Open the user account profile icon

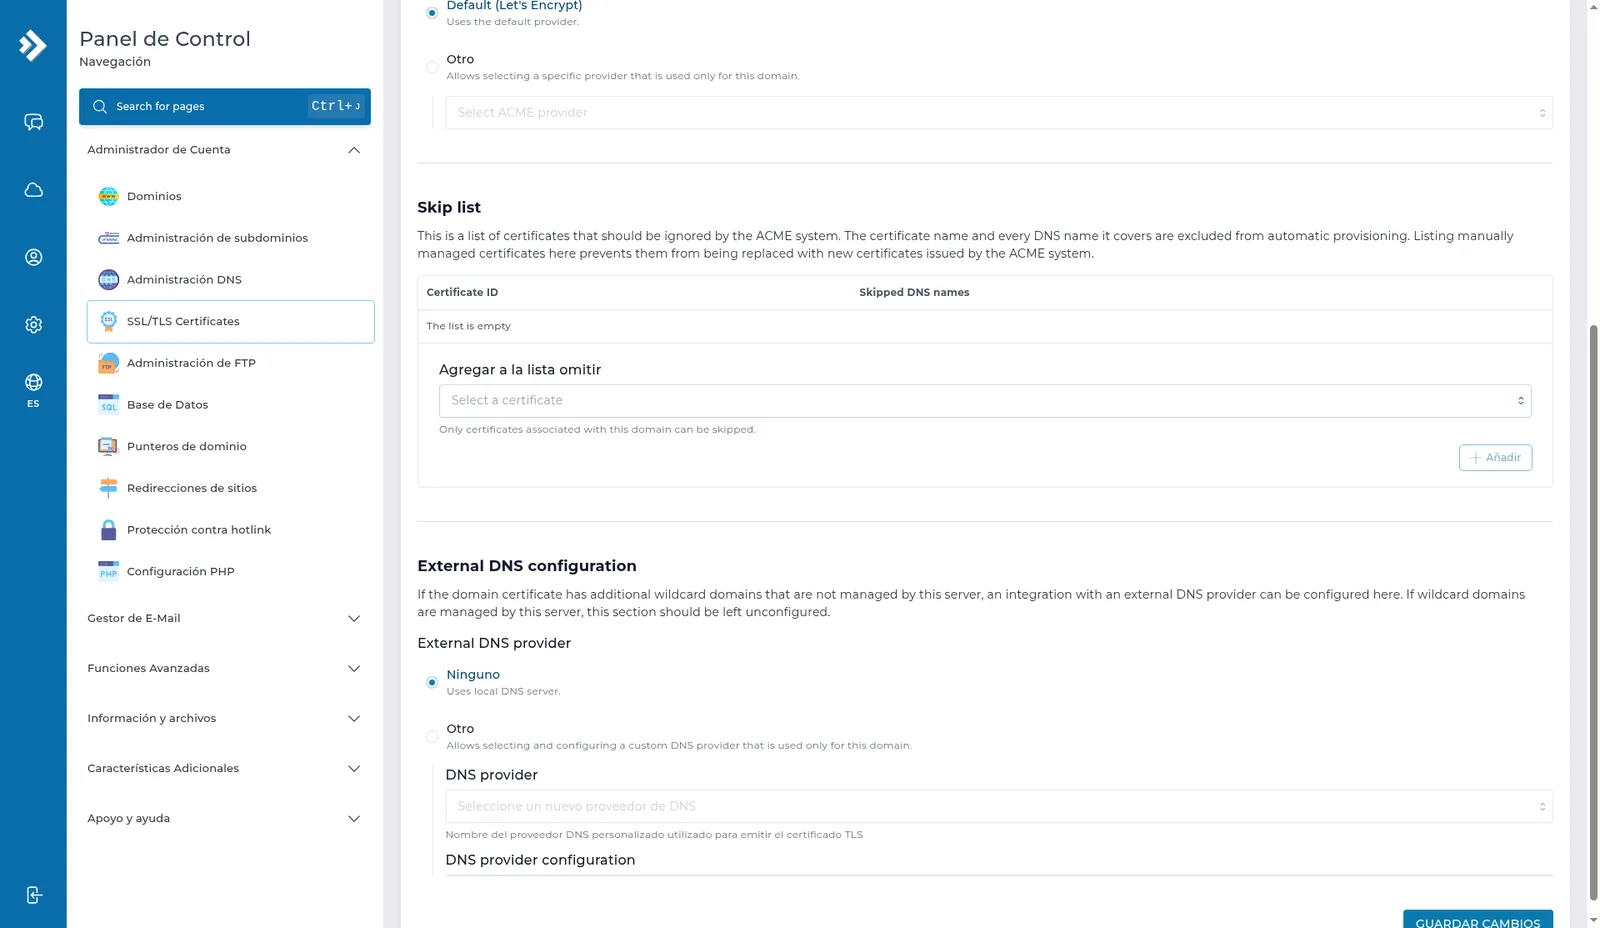click(33, 257)
